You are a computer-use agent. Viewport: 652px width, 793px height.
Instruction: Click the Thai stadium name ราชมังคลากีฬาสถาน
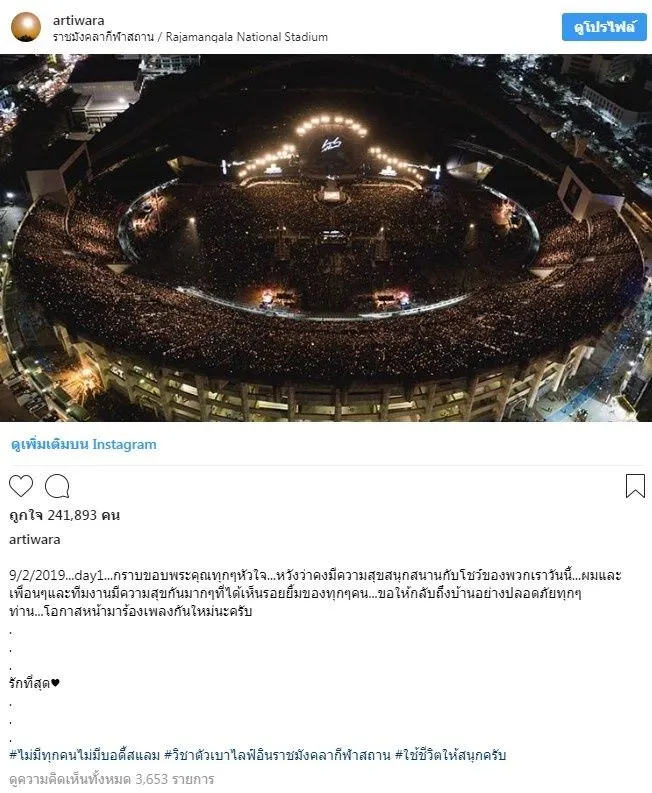(103, 37)
